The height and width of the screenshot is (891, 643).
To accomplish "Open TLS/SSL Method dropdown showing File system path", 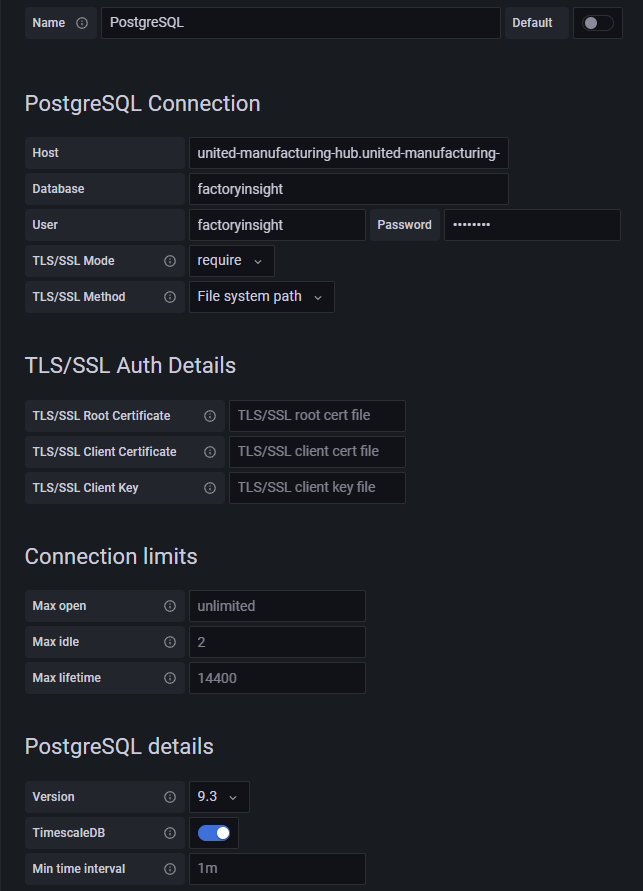I will pos(262,297).
